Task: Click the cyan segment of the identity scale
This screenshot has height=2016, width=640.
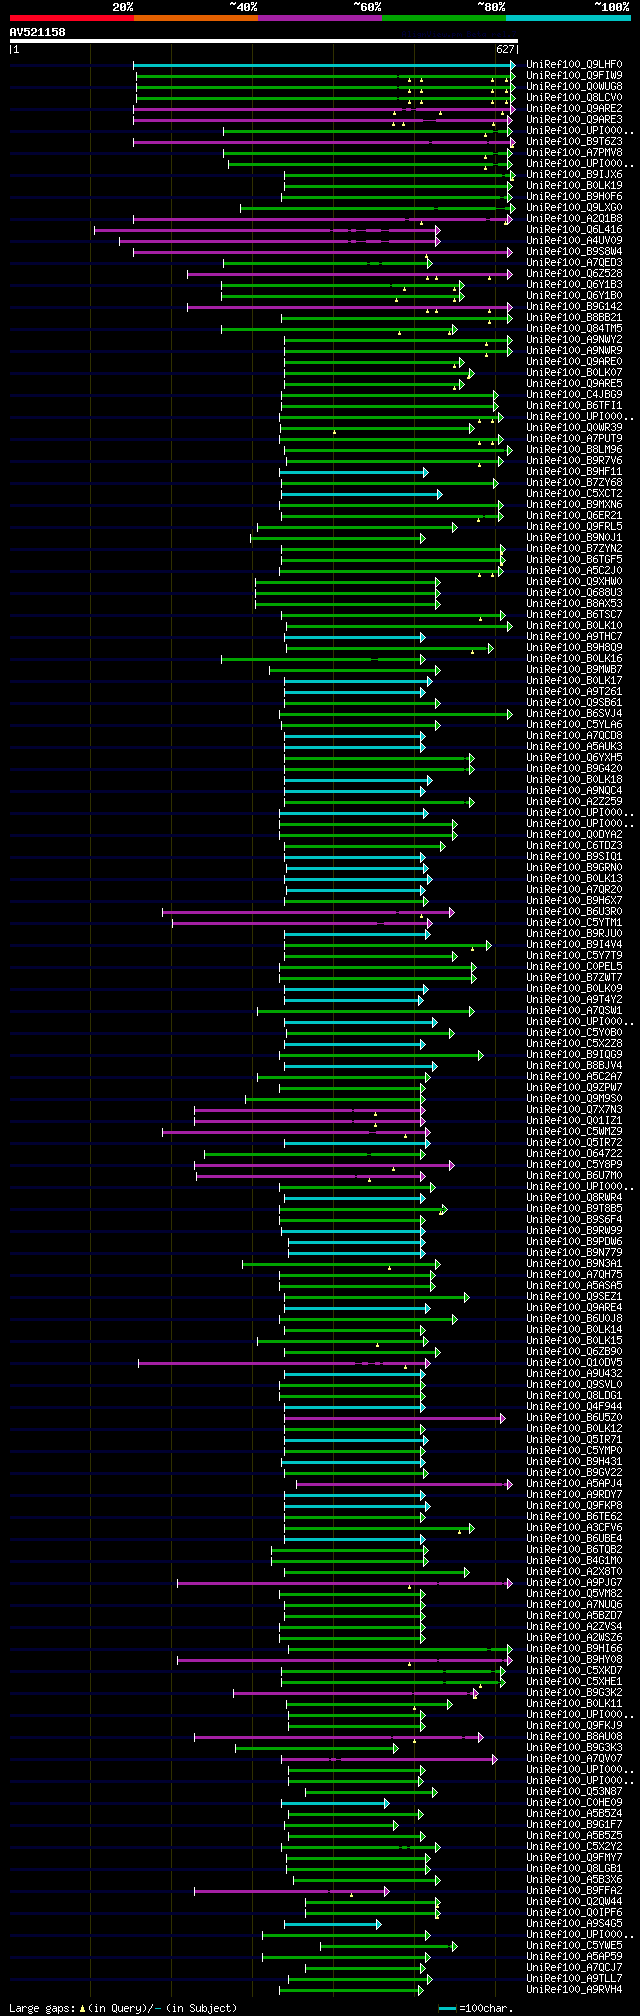Action: point(568,18)
